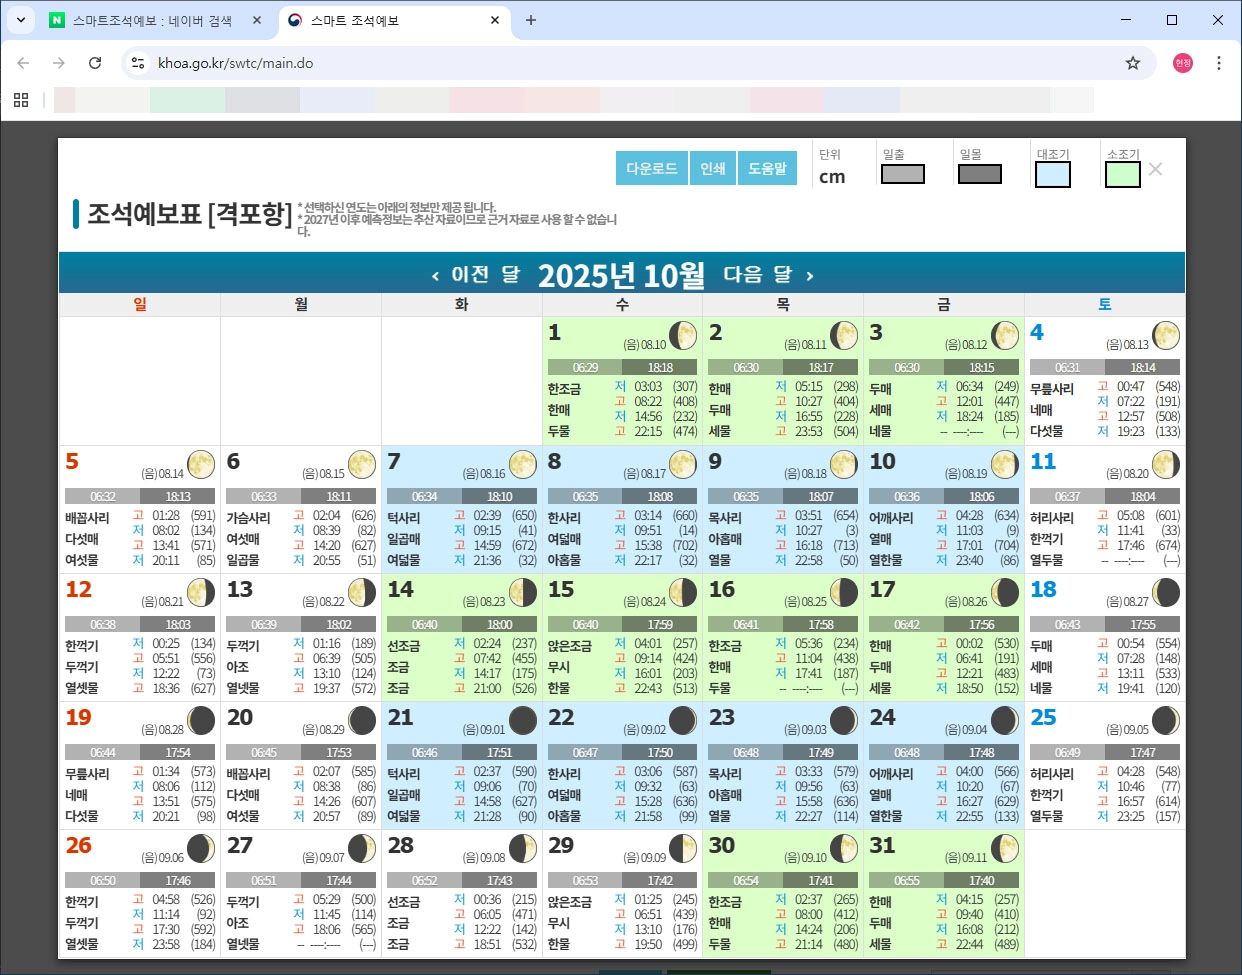The width and height of the screenshot is (1242, 975).
Task: Click the page reload icon
Action: pos(95,62)
